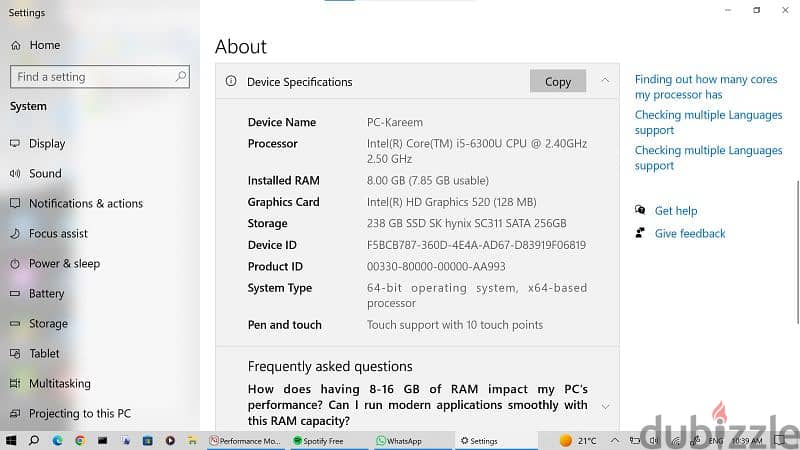Click the Settings page vertical scrollbar

[797, 252]
